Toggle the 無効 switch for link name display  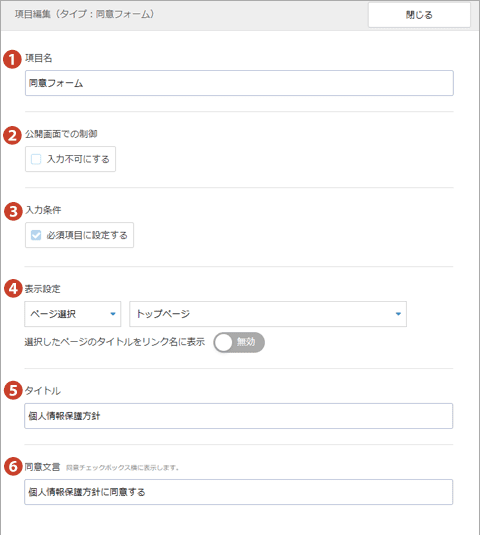pos(239,342)
